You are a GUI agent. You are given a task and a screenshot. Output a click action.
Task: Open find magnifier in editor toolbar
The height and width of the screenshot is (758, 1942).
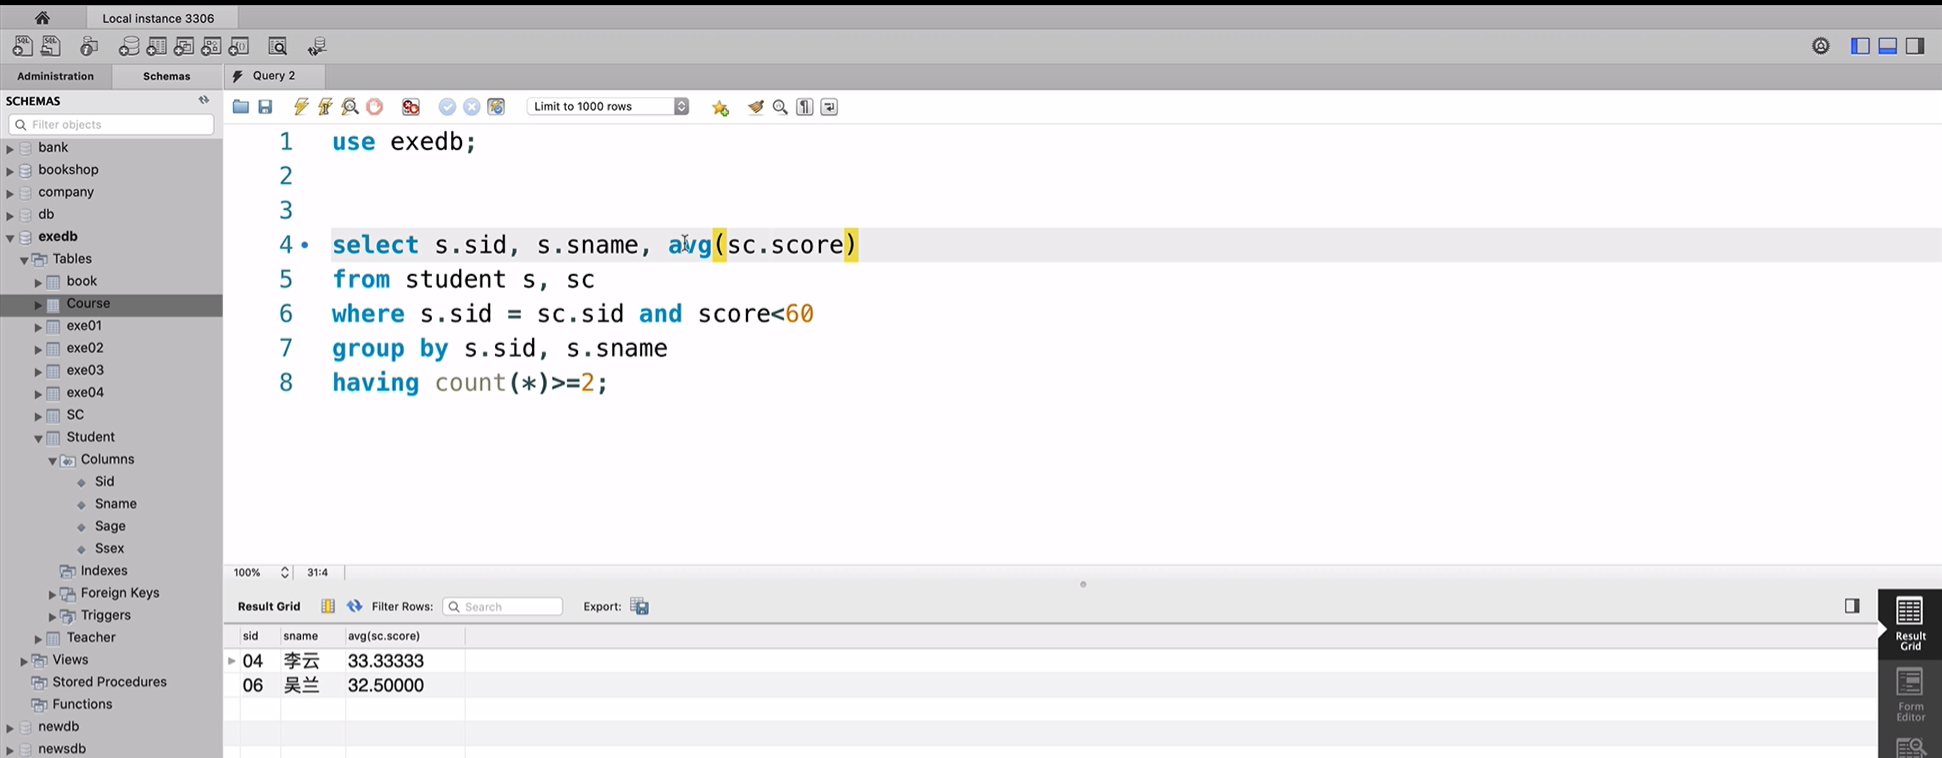[x=780, y=107]
